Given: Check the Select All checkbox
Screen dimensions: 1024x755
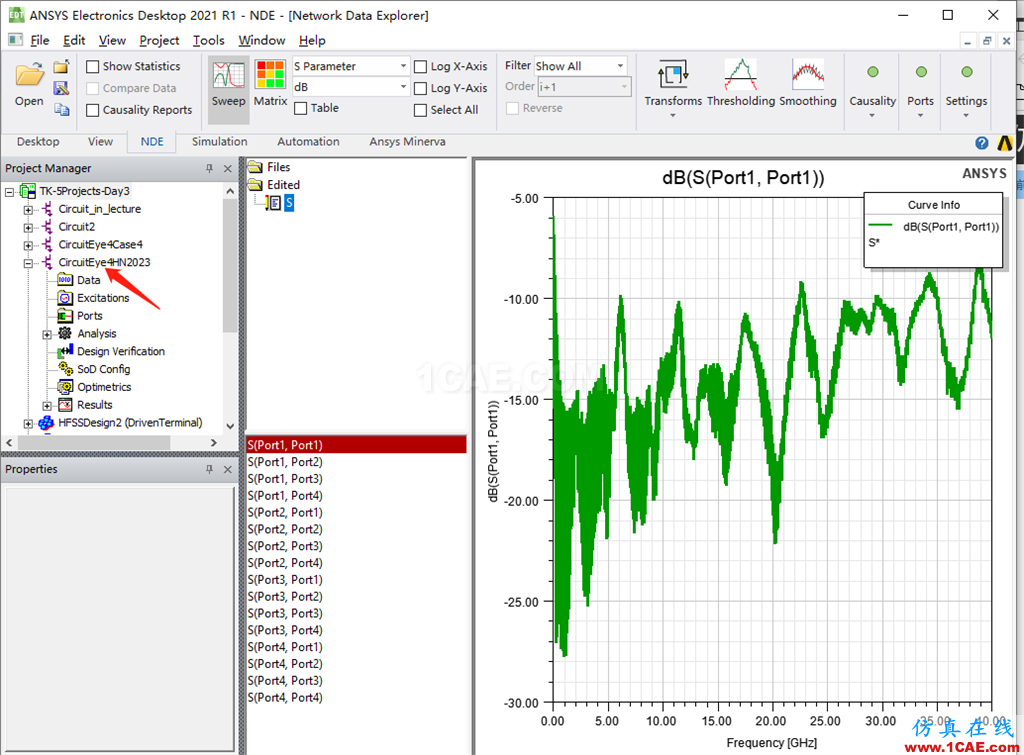Looking at the screenshot, I should 421,110.
